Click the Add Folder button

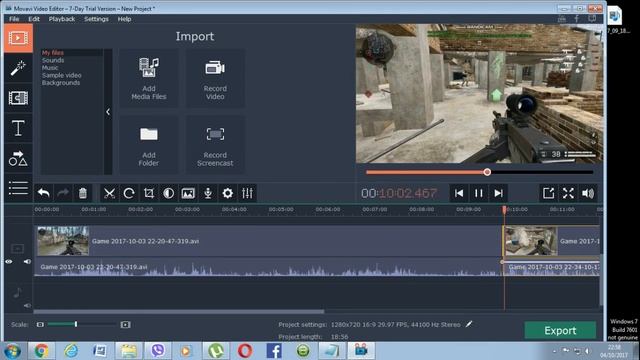click(149, 145)
